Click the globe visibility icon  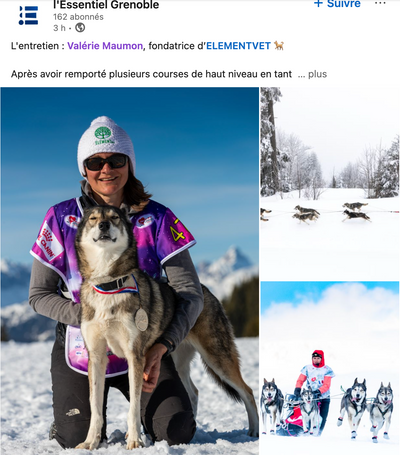point(80,28)
